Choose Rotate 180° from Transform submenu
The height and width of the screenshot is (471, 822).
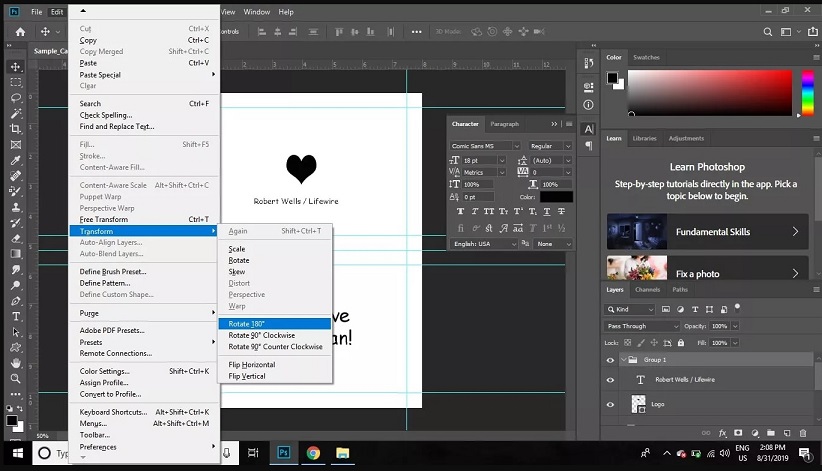click(275, 324)
